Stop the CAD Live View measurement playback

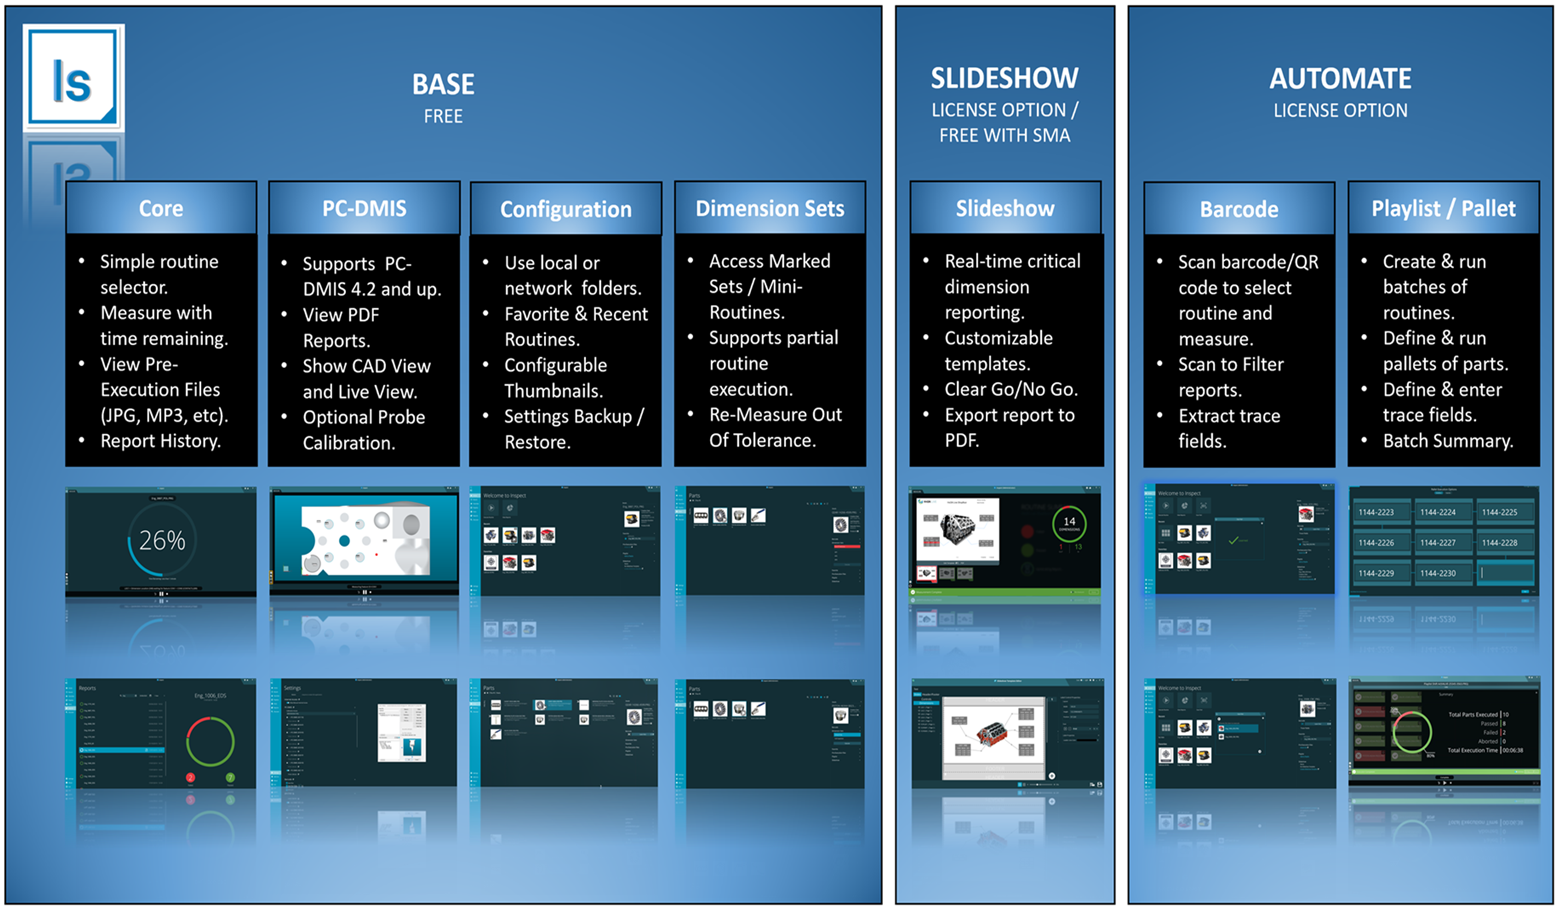371,592
